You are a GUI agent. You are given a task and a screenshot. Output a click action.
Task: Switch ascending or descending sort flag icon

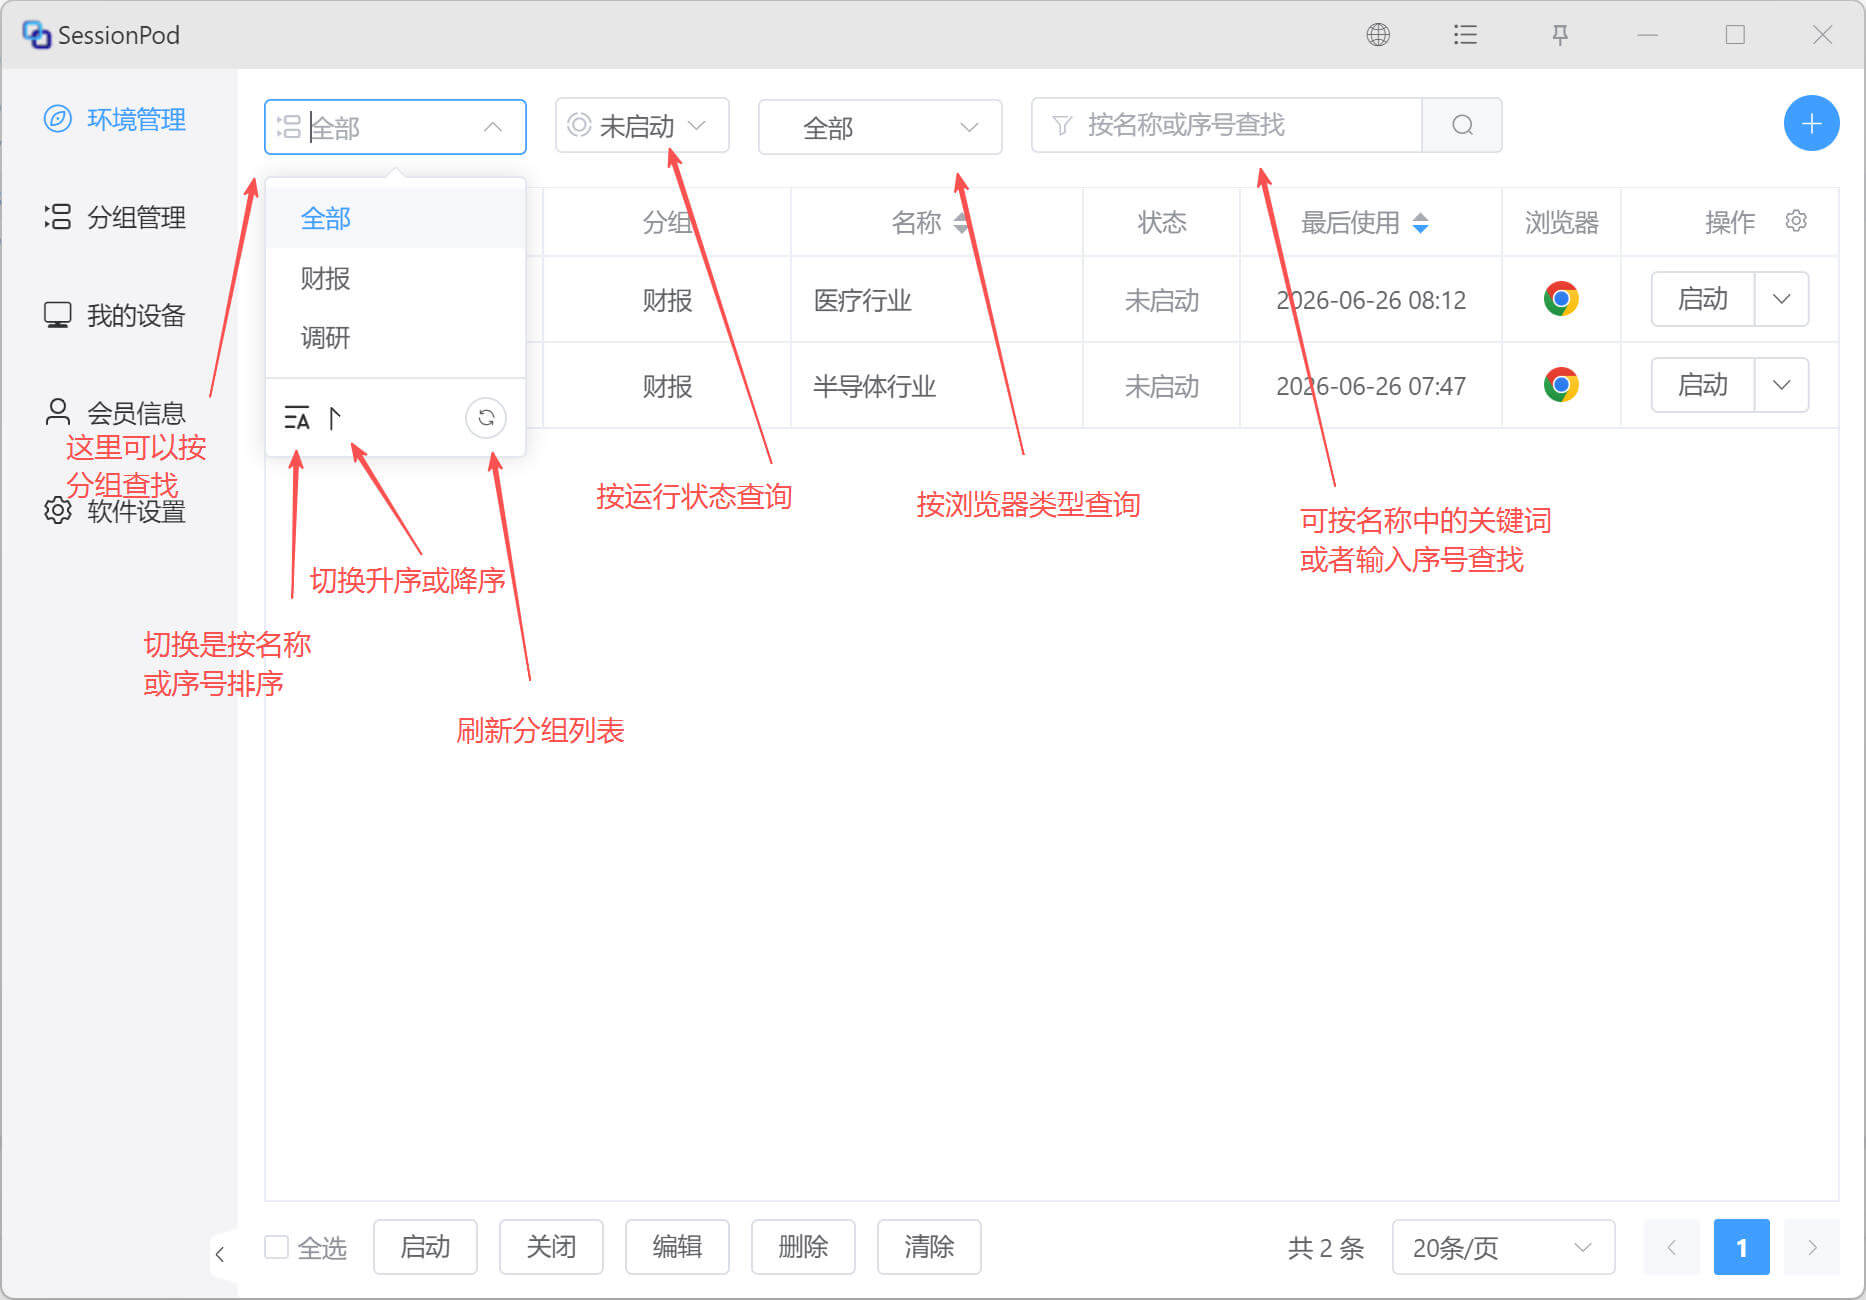click(x=335, y=418)
